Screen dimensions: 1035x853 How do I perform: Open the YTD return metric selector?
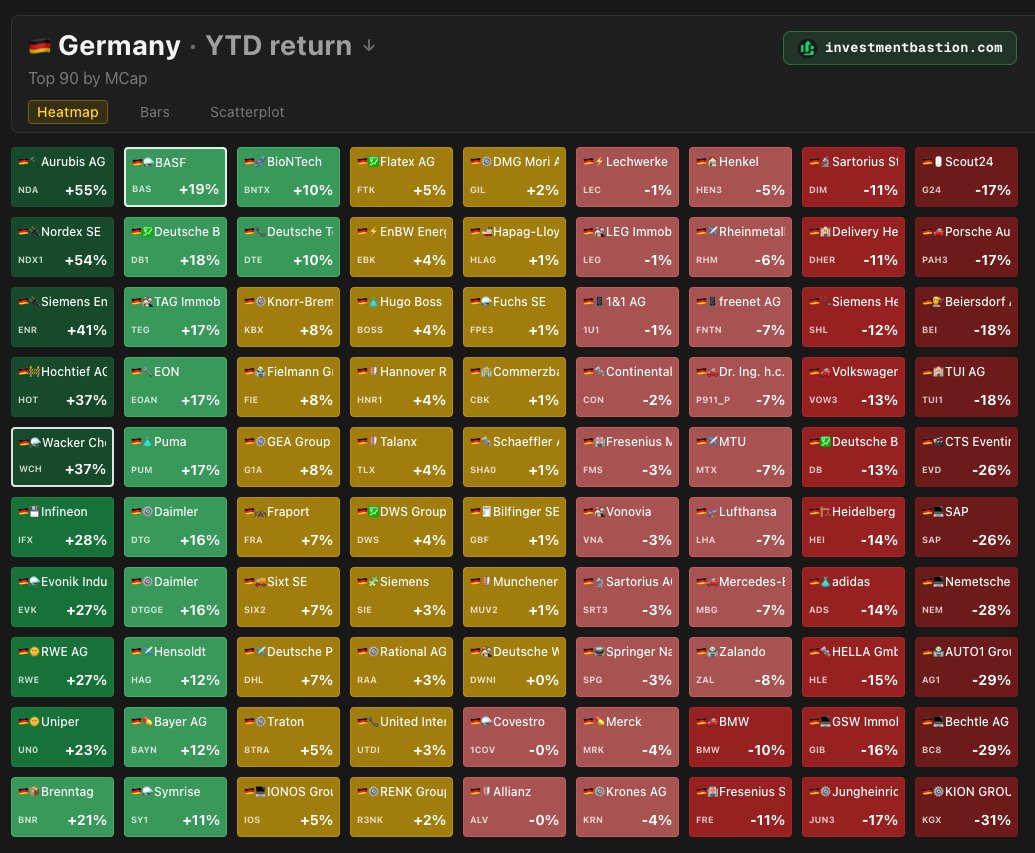click(x=279, y=46)
